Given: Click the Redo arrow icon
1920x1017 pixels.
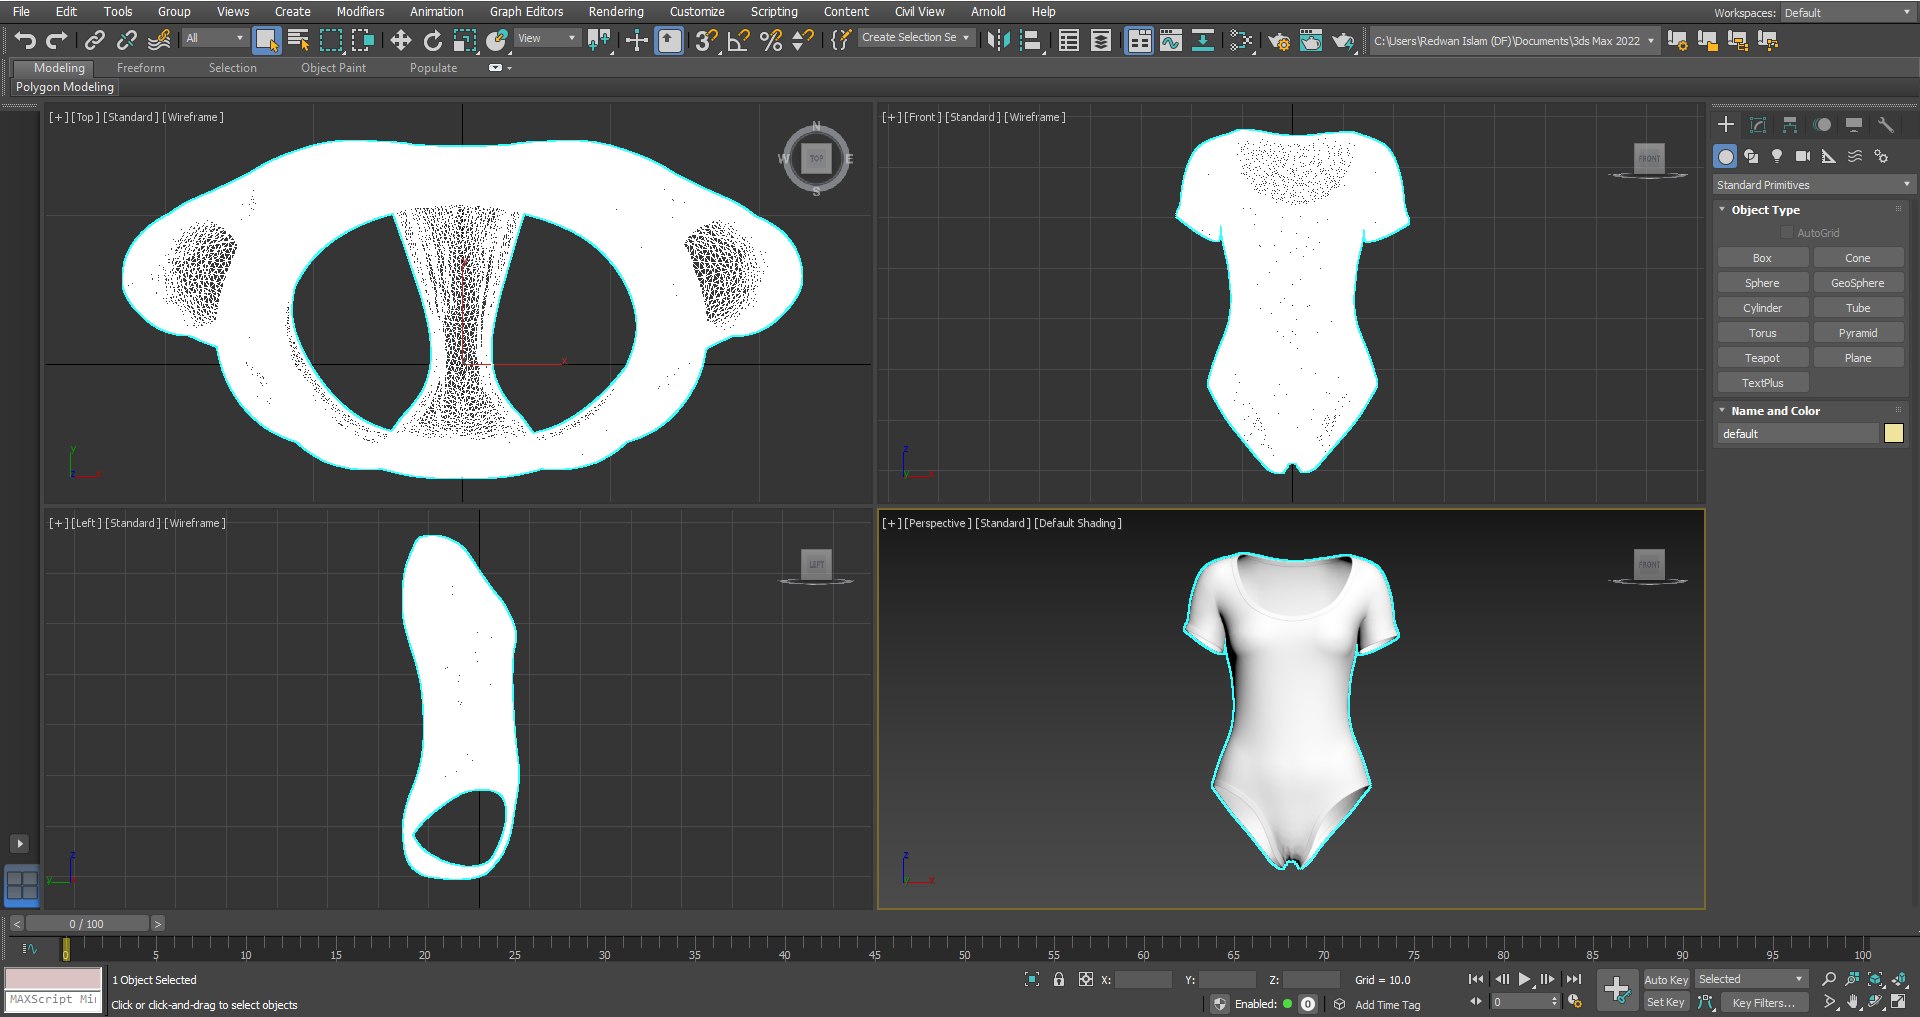Looking at the screenshot, I should [57, 40].
